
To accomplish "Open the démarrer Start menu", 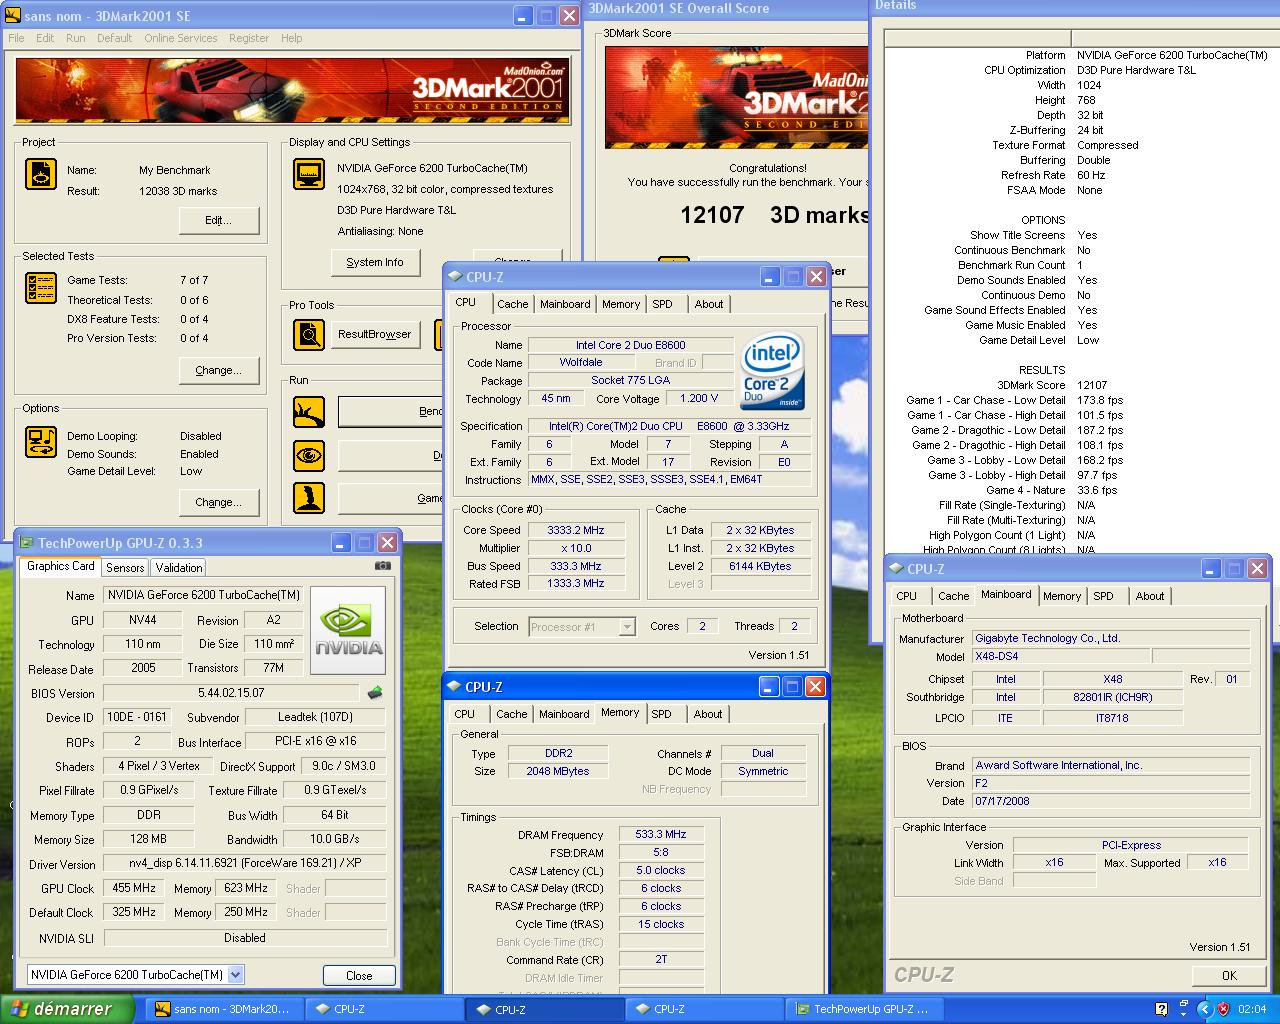I will tap(67, 1009).
